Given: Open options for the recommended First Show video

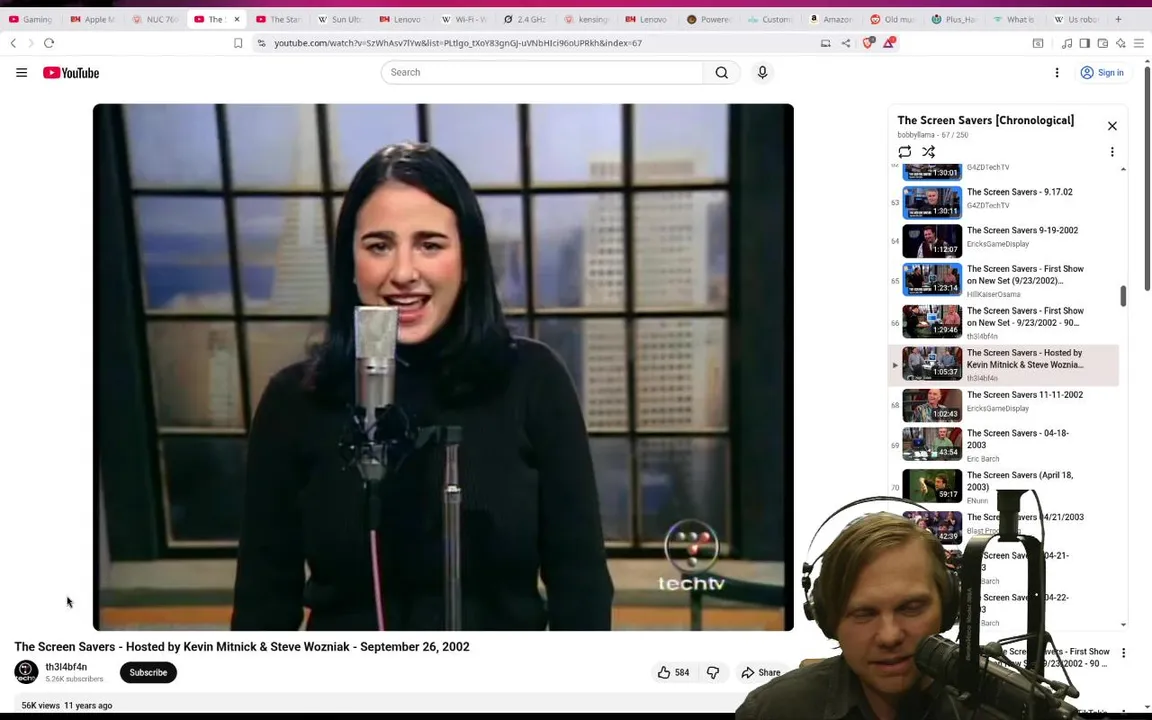Looking at the screenshot, I should 1123,652.
